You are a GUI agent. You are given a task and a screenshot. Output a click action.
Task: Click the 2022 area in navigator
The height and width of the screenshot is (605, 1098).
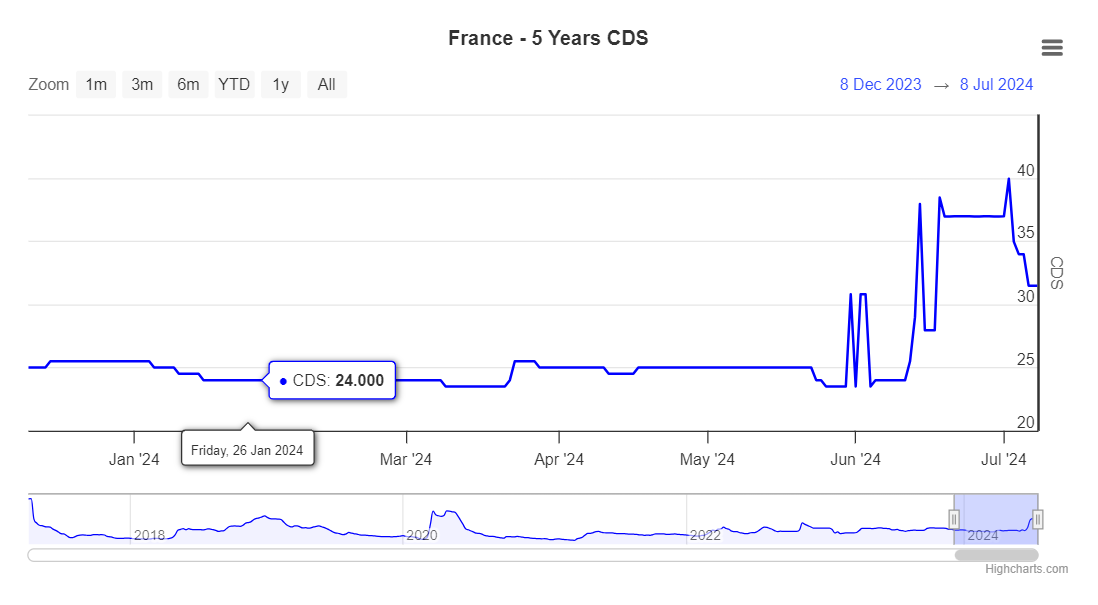coord(705,535)
